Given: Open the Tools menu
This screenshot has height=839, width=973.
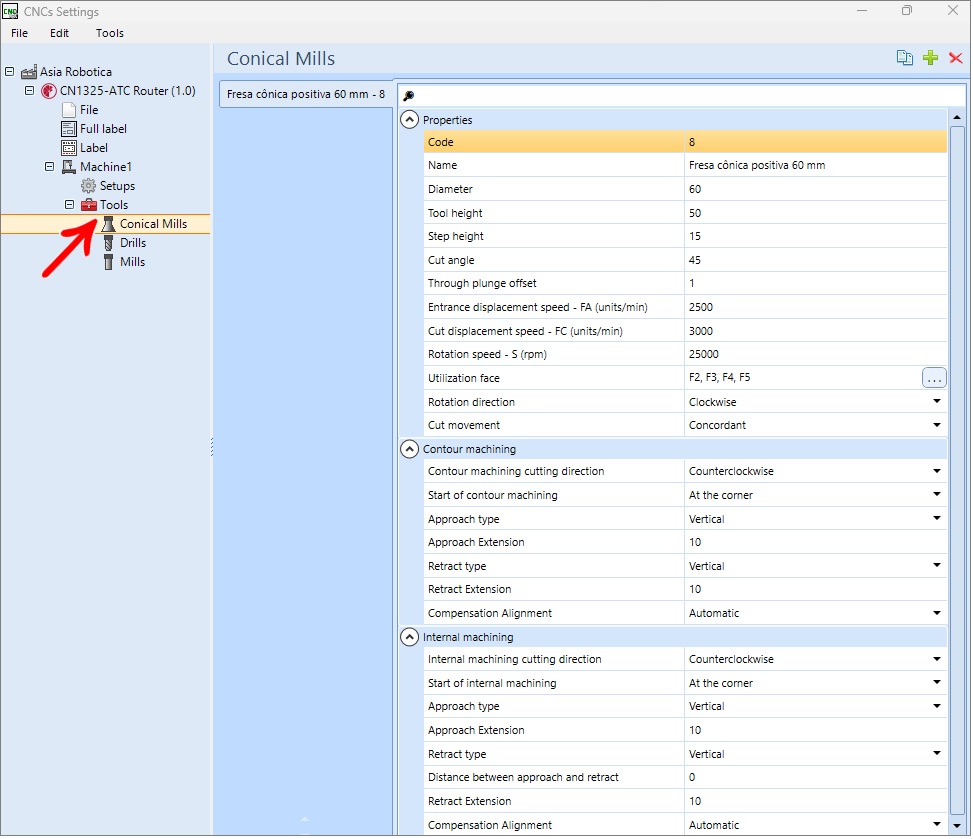Looking at the screenshot, I should click(x=110, y=34).
